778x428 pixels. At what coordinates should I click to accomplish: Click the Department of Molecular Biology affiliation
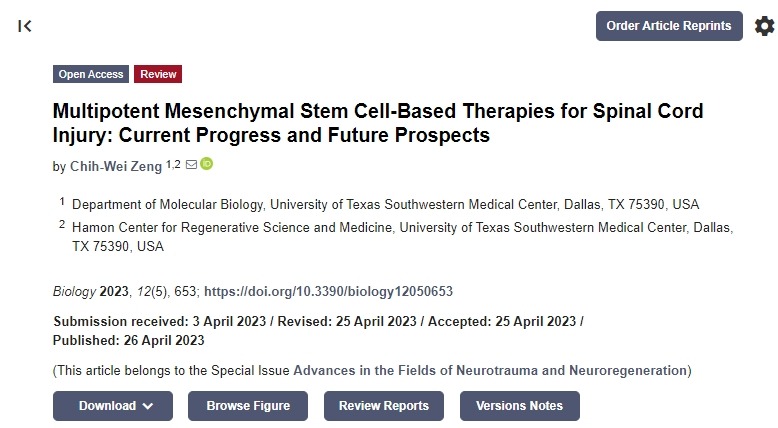pos(386,204)
